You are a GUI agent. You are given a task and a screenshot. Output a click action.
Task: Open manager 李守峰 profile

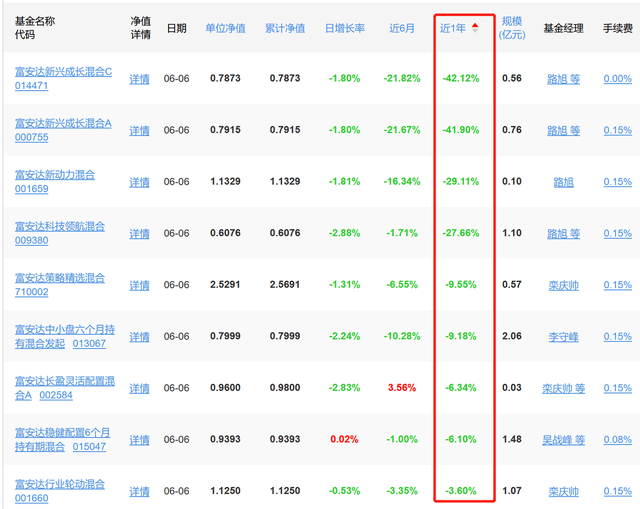click(563, 336)
